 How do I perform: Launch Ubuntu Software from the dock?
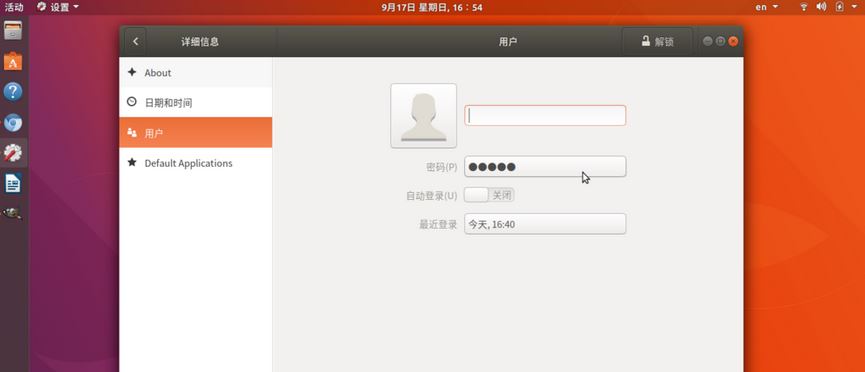pyautogui.click(x=13, y=61)
